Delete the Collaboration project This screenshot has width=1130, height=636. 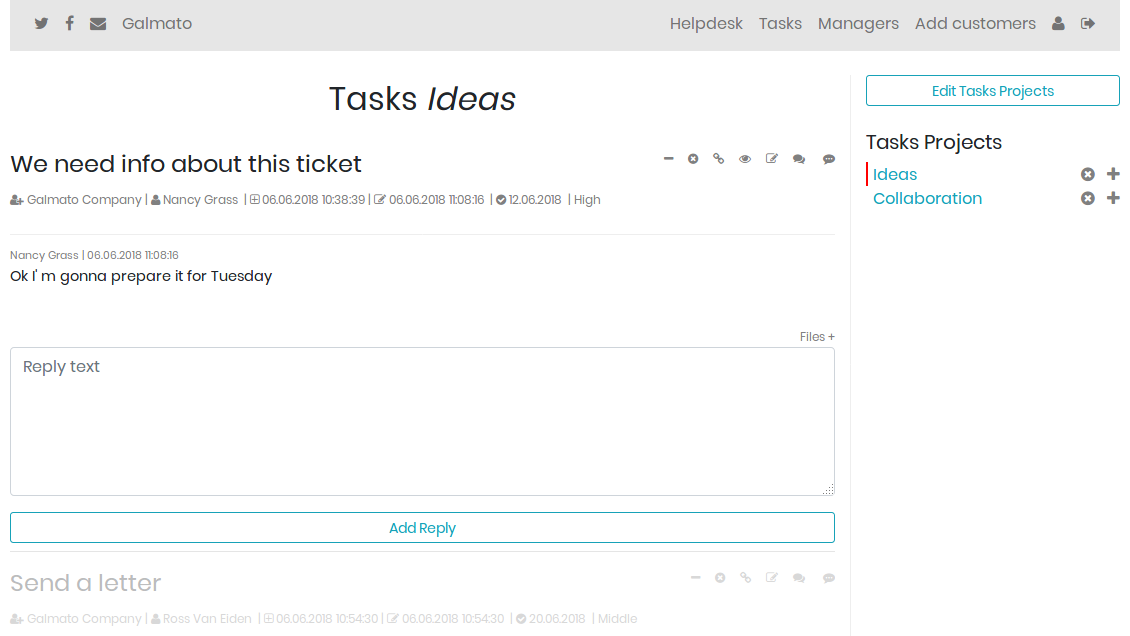click(1087, 198)
